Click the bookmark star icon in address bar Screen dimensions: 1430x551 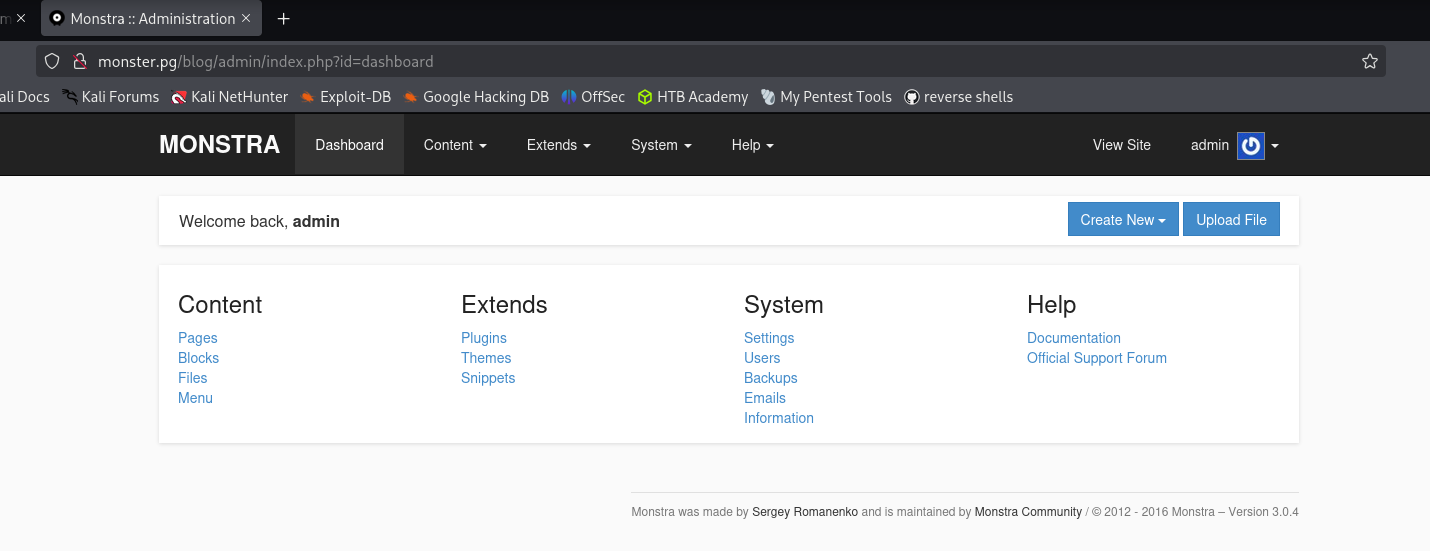pyautogui.click(x=1369, y=61)
